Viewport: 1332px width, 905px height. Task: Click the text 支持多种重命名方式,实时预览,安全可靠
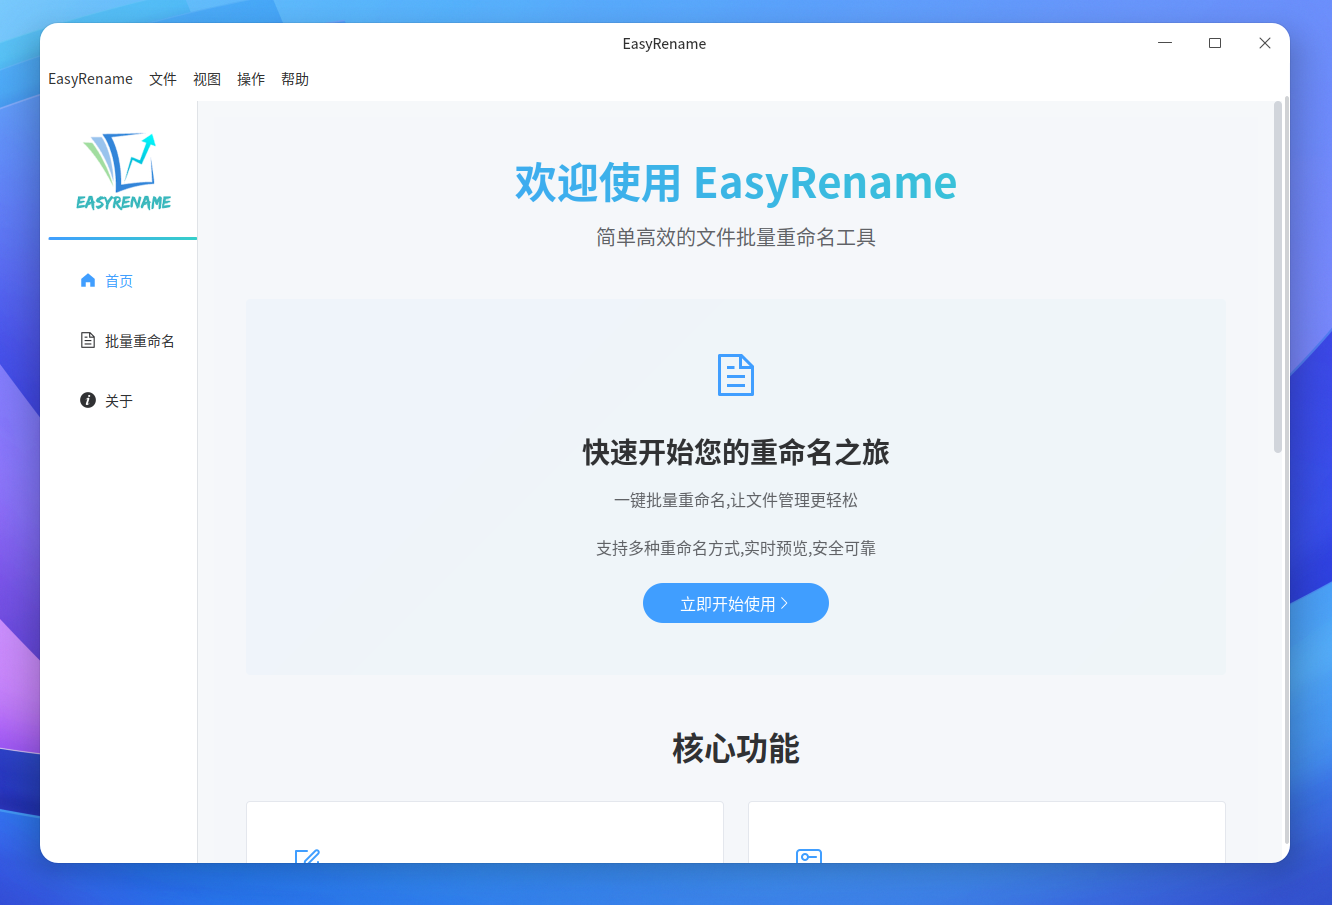[736, 548]
